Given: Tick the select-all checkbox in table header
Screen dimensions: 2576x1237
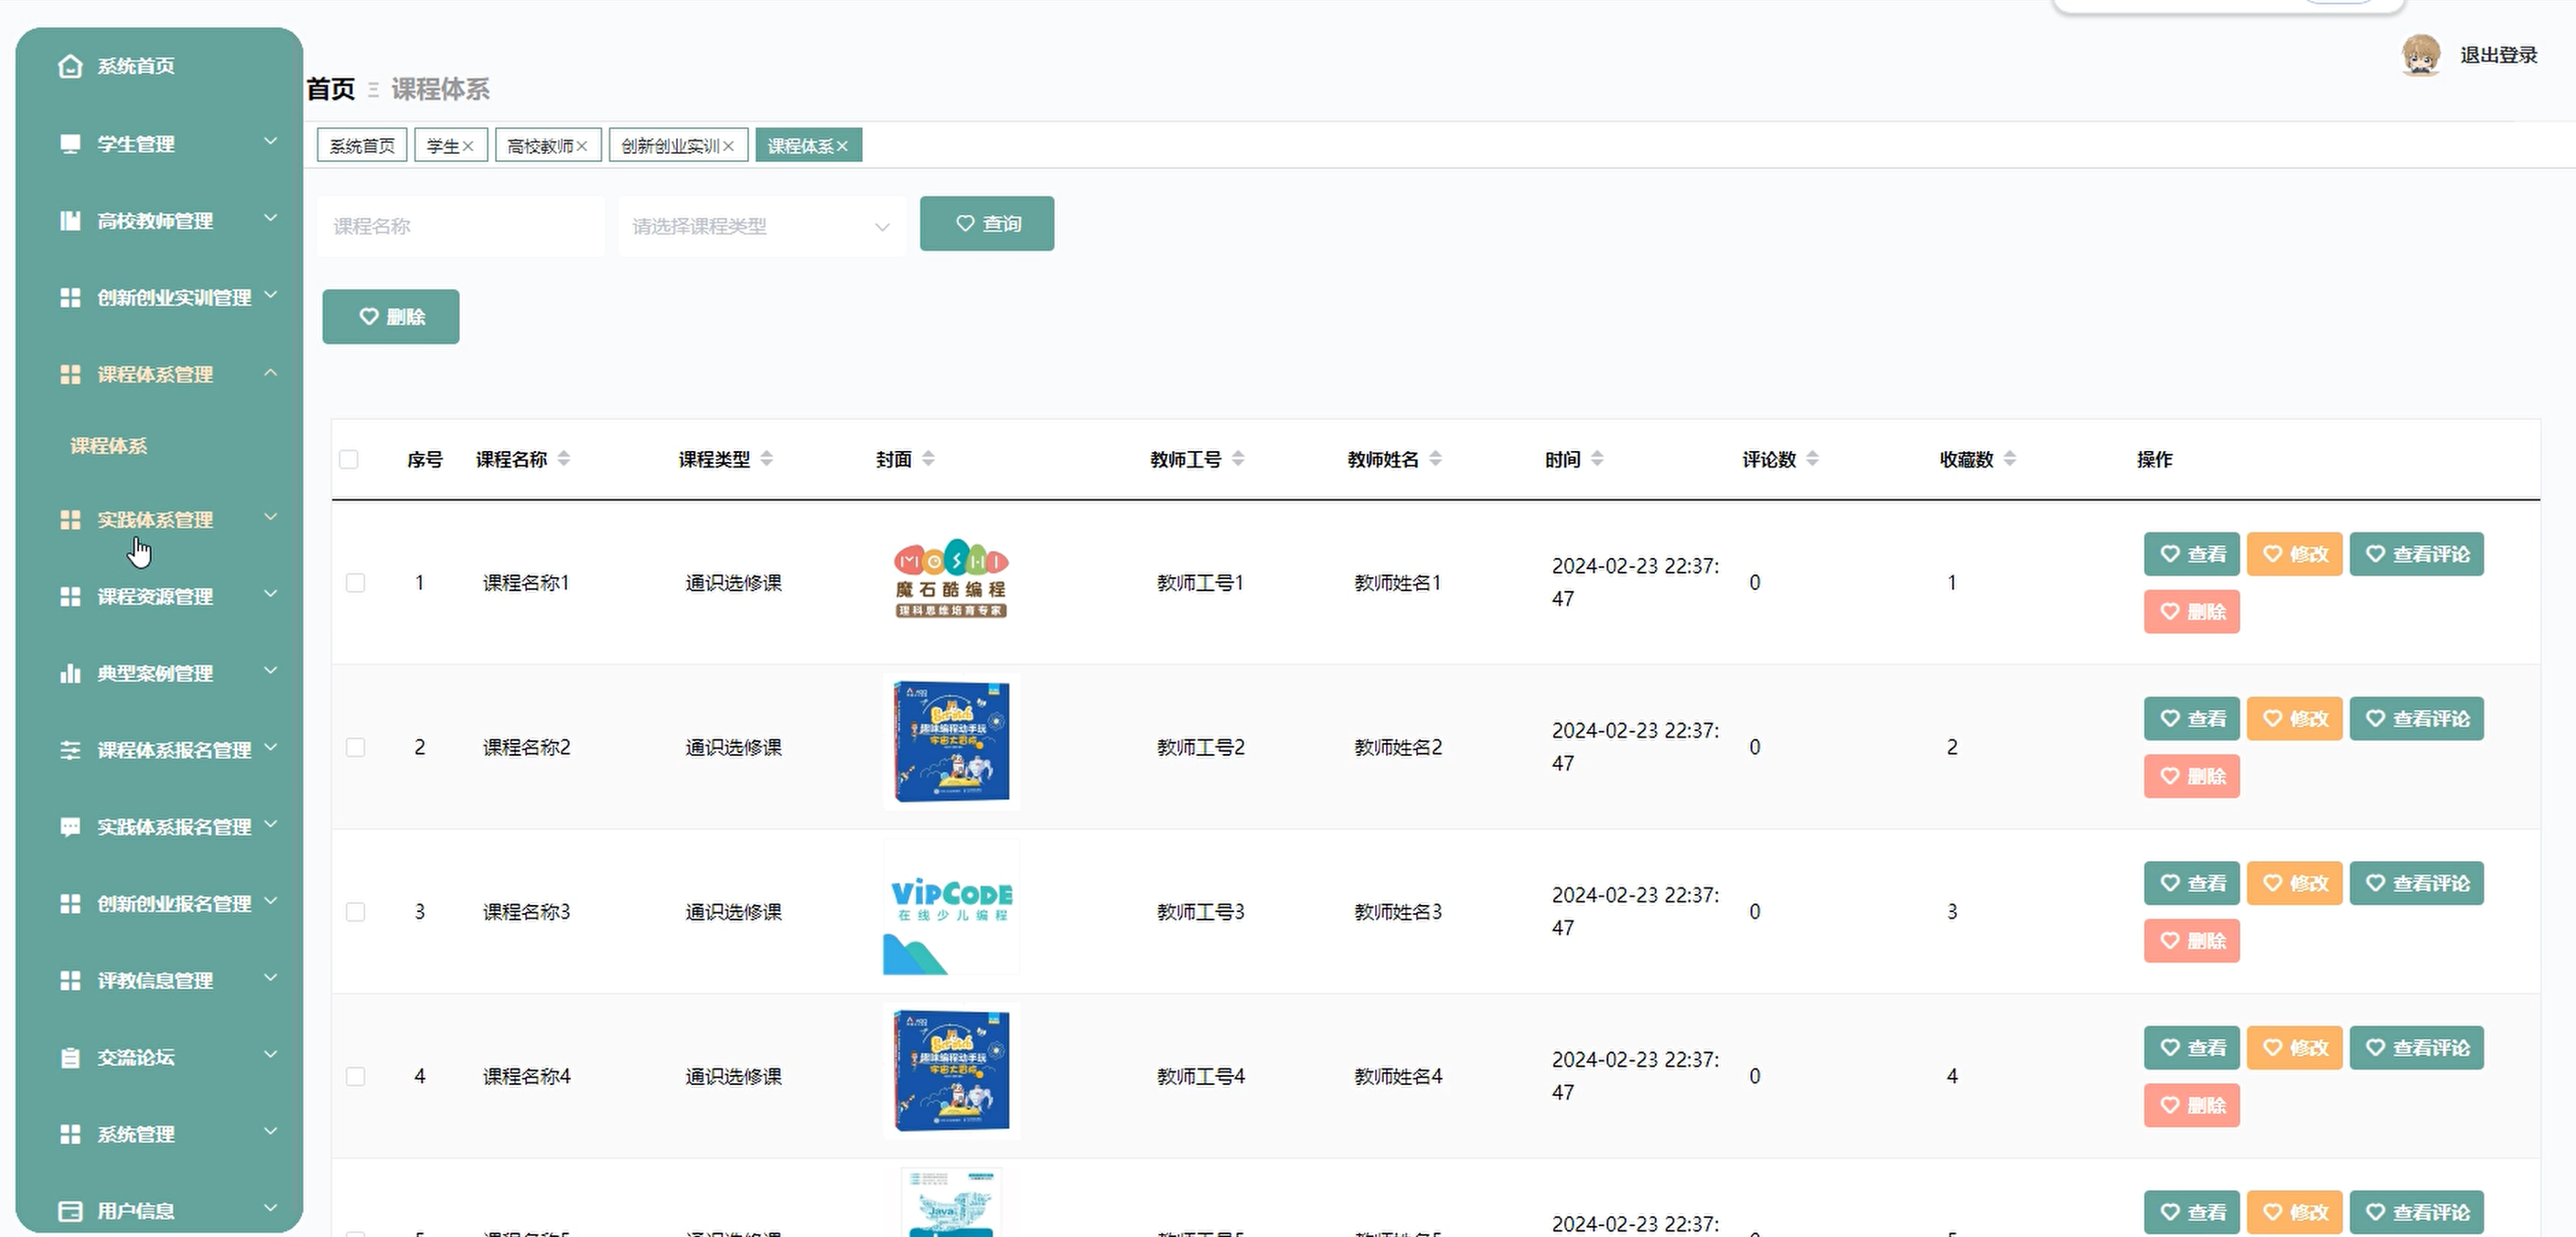Looking at the screenshot, I should click(x=349, y=460).
